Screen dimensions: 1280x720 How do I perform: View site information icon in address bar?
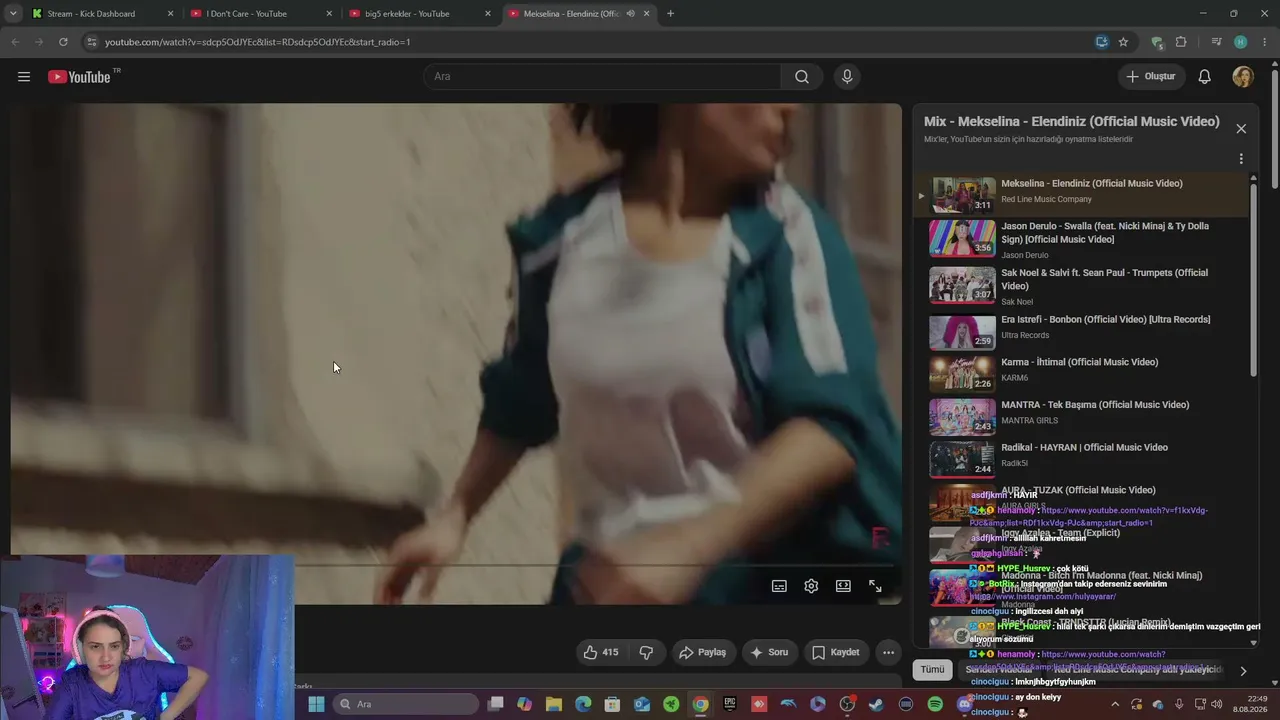tap(91, 42)
